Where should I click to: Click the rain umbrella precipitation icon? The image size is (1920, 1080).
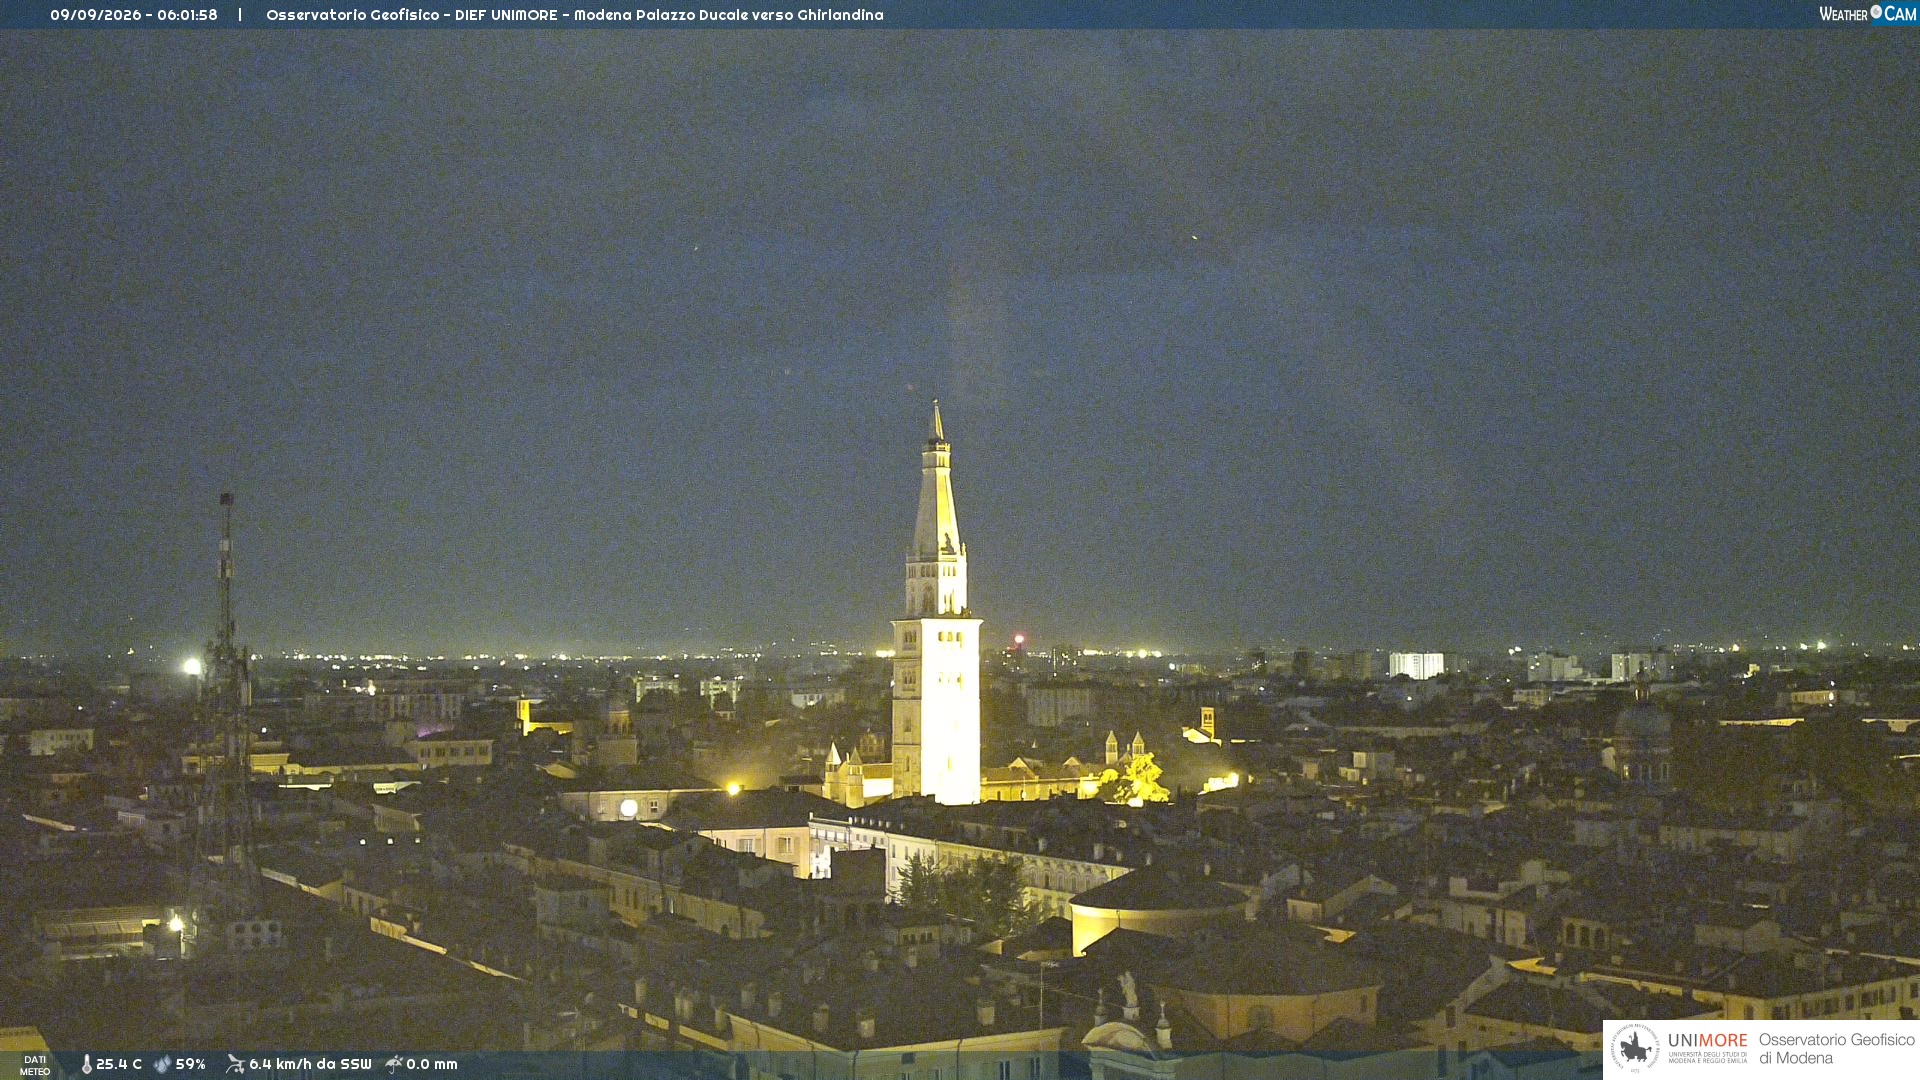click(x=394, y=1064)
